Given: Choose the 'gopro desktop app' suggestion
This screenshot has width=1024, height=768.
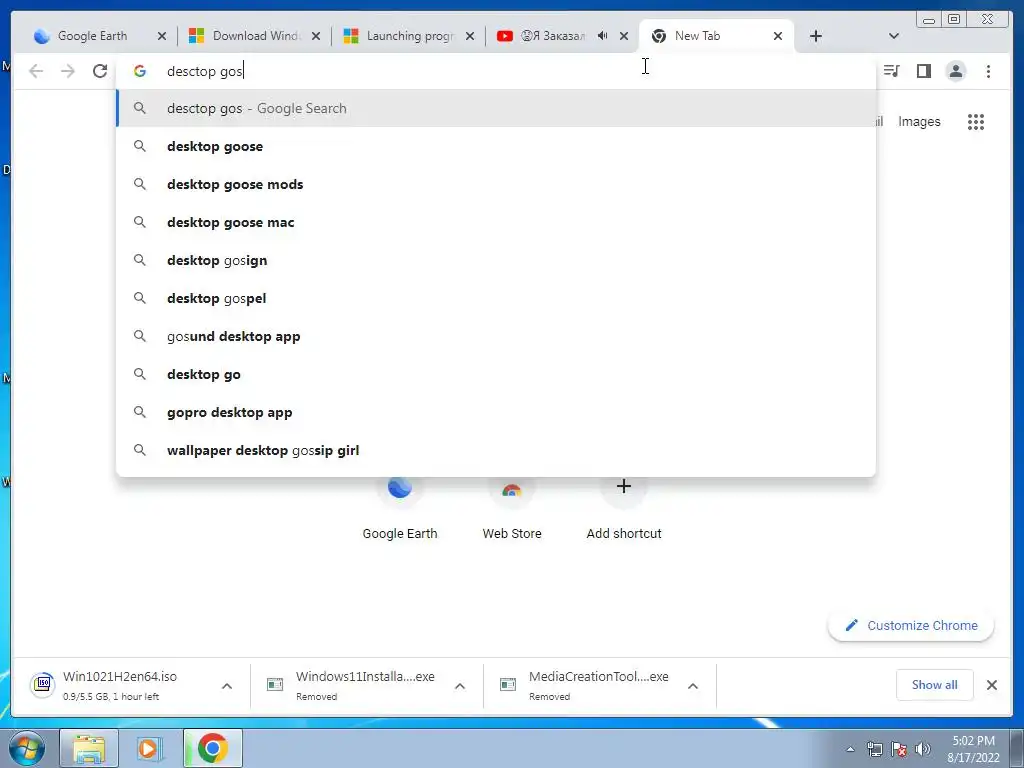Looking at the screenshot, I should tap(496, 412).
